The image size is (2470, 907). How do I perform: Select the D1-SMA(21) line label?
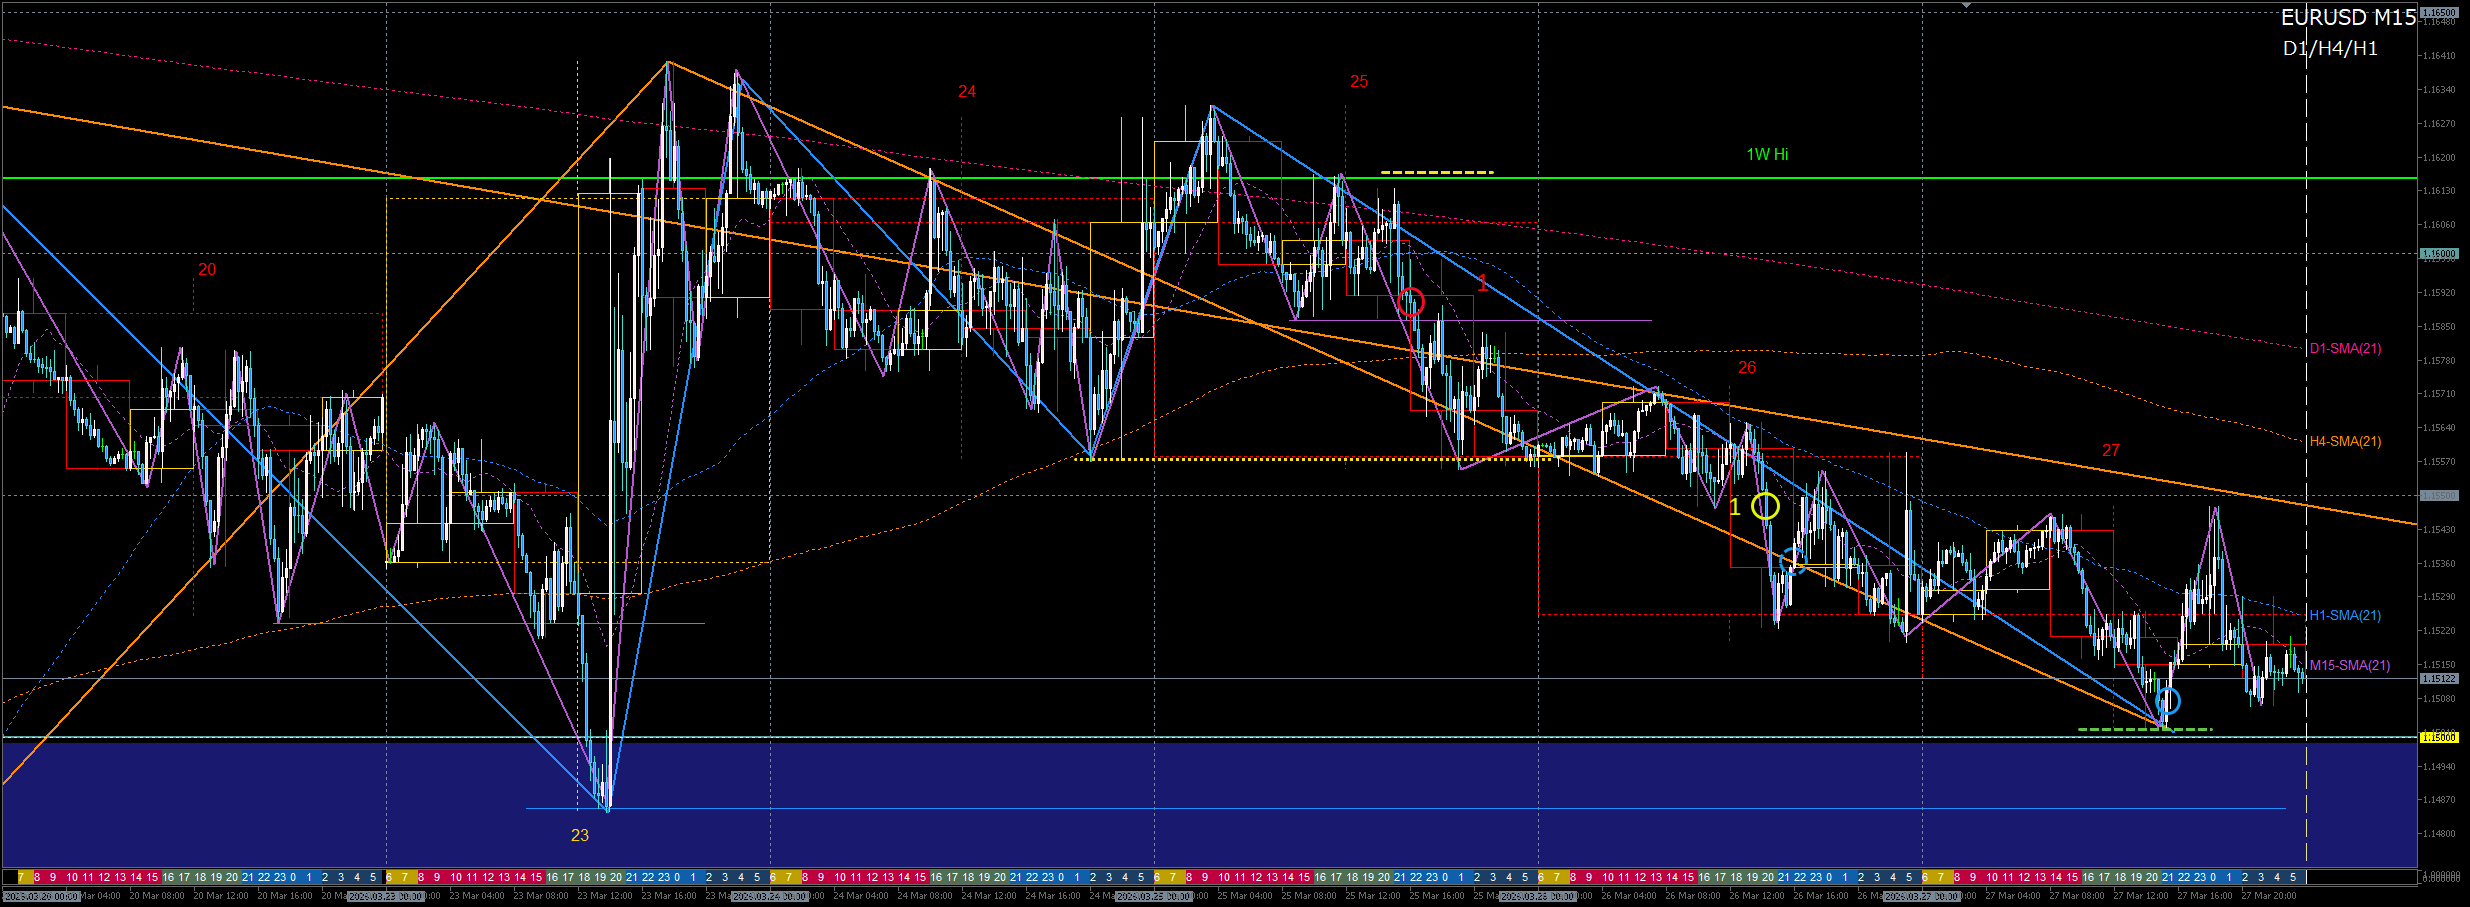(2345, 349)
